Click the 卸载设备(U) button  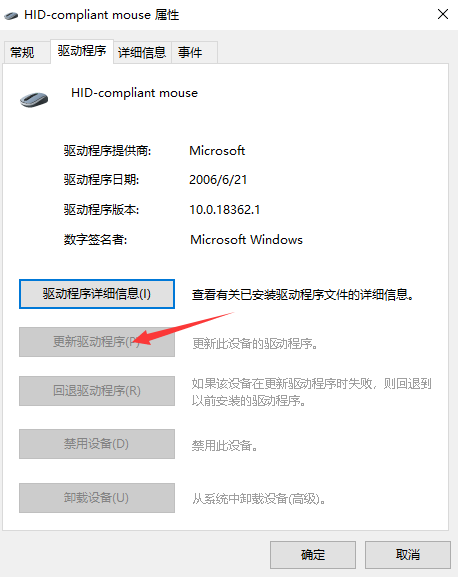click(x=97, y=498)
